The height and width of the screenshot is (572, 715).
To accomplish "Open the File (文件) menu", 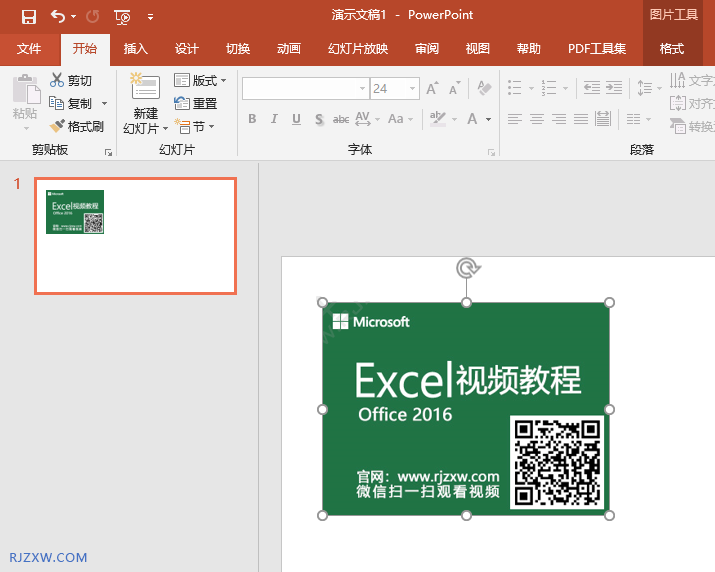I will 29,49.
